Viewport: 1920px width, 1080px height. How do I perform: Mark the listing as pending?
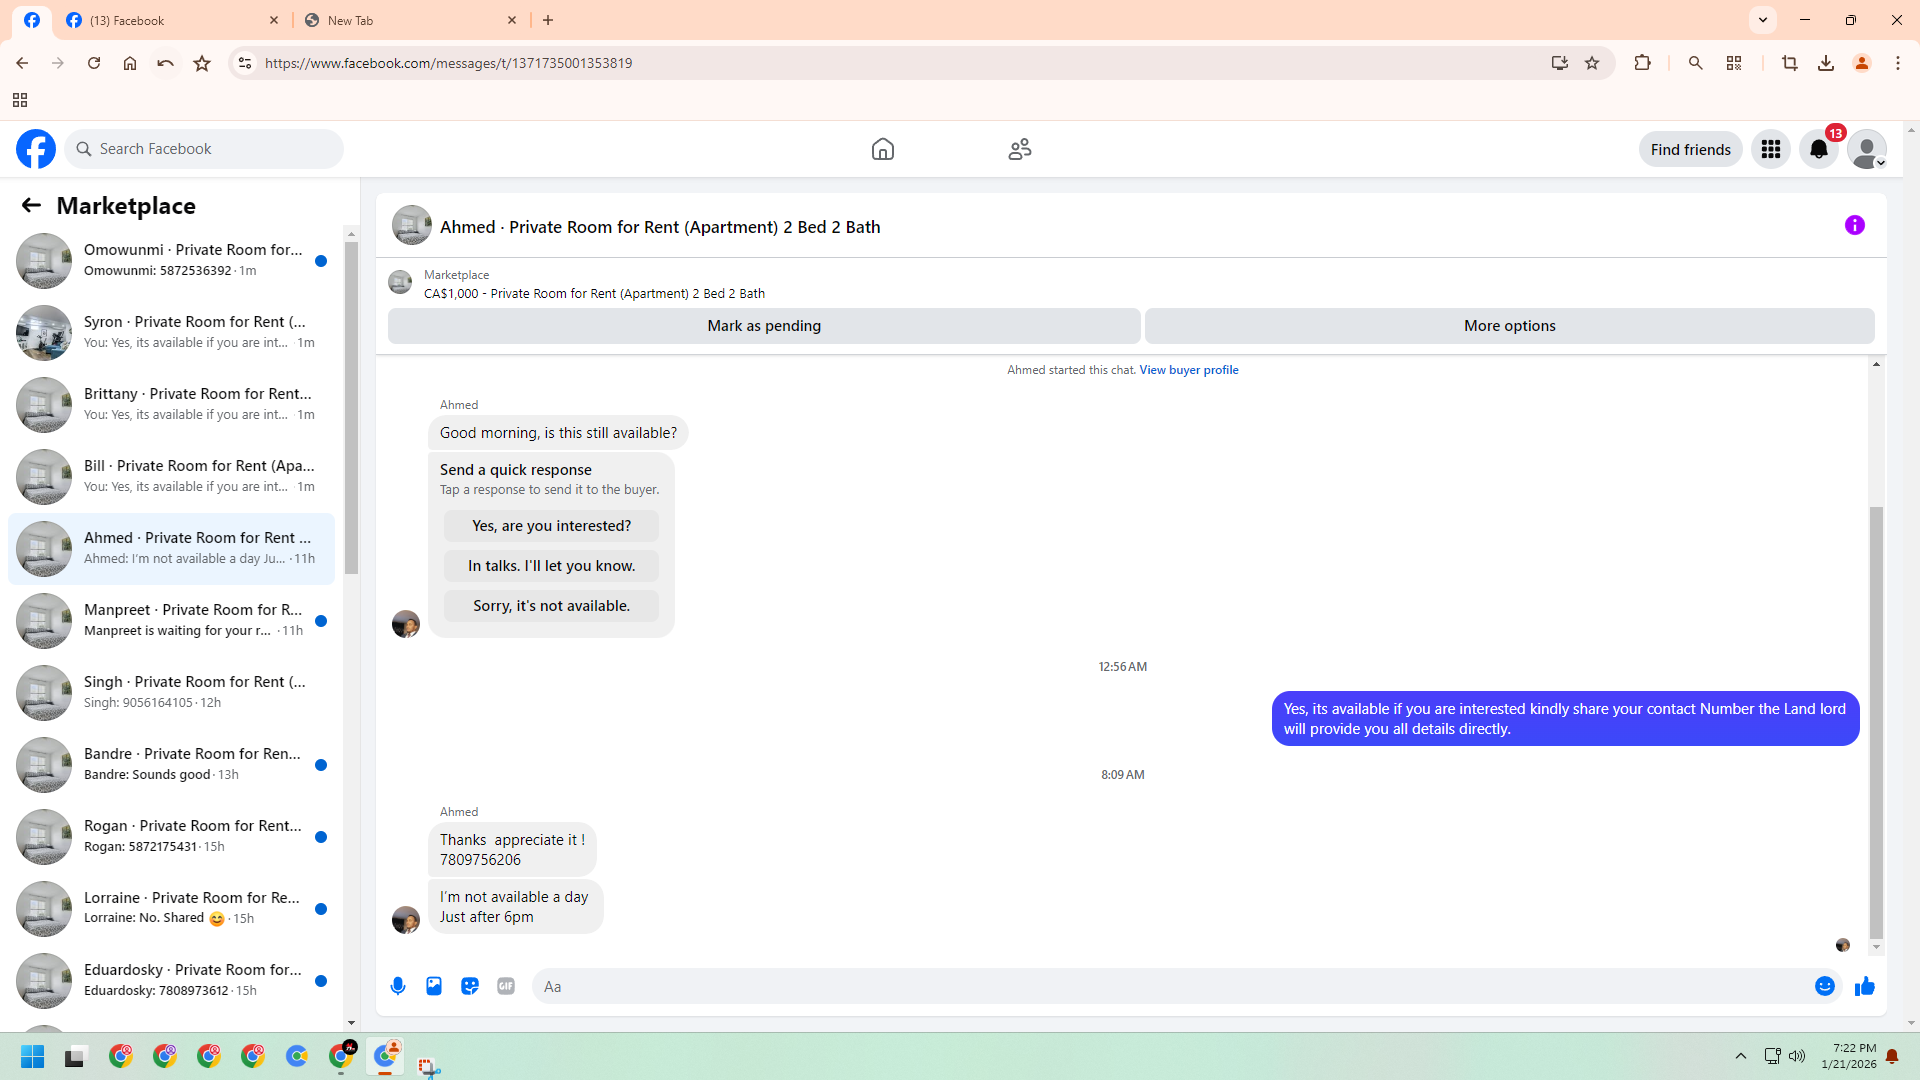click(764, 326)
